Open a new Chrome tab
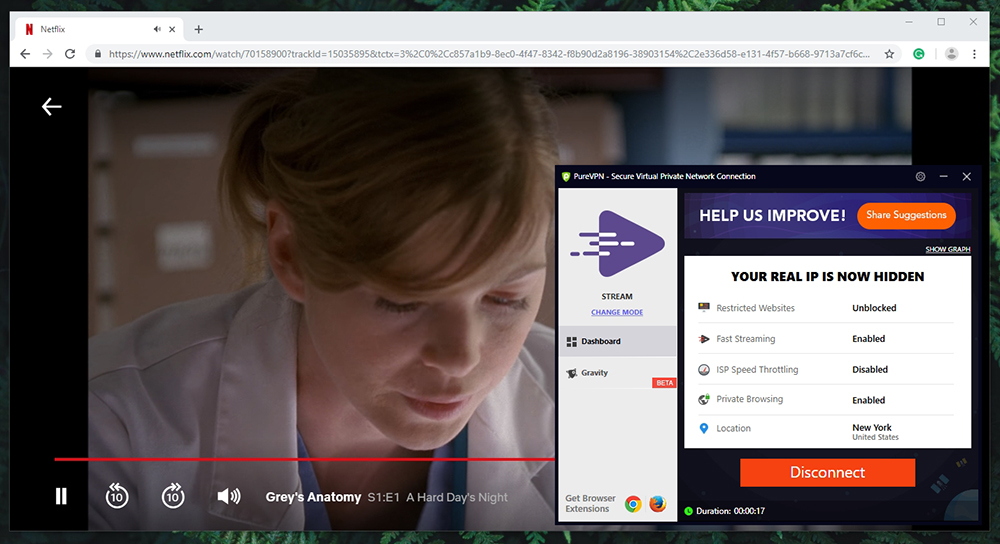Screen dimensions: 1000x544 pos(198,29)
